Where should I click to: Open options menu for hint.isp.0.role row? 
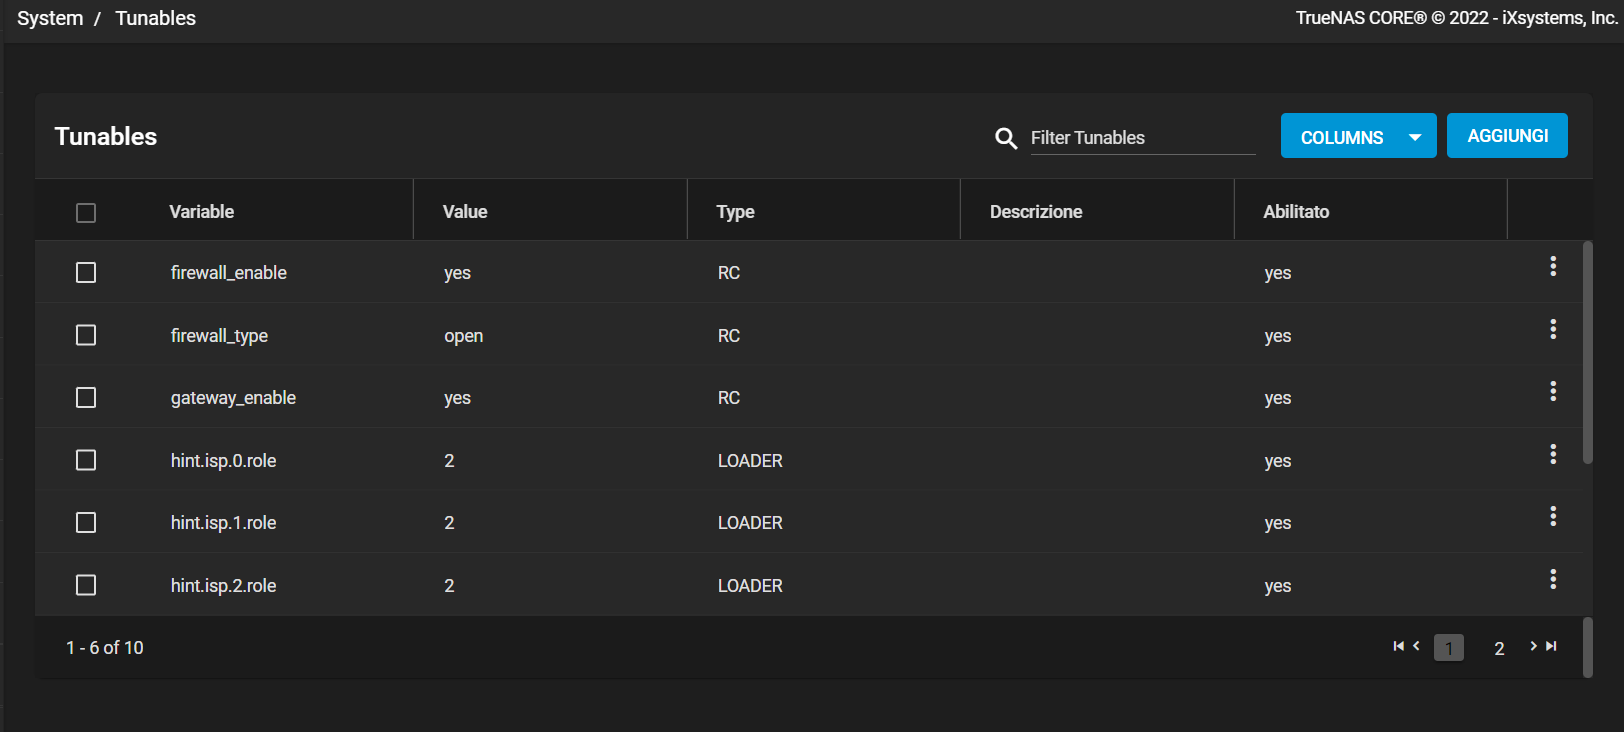[x=1553, y=454]
